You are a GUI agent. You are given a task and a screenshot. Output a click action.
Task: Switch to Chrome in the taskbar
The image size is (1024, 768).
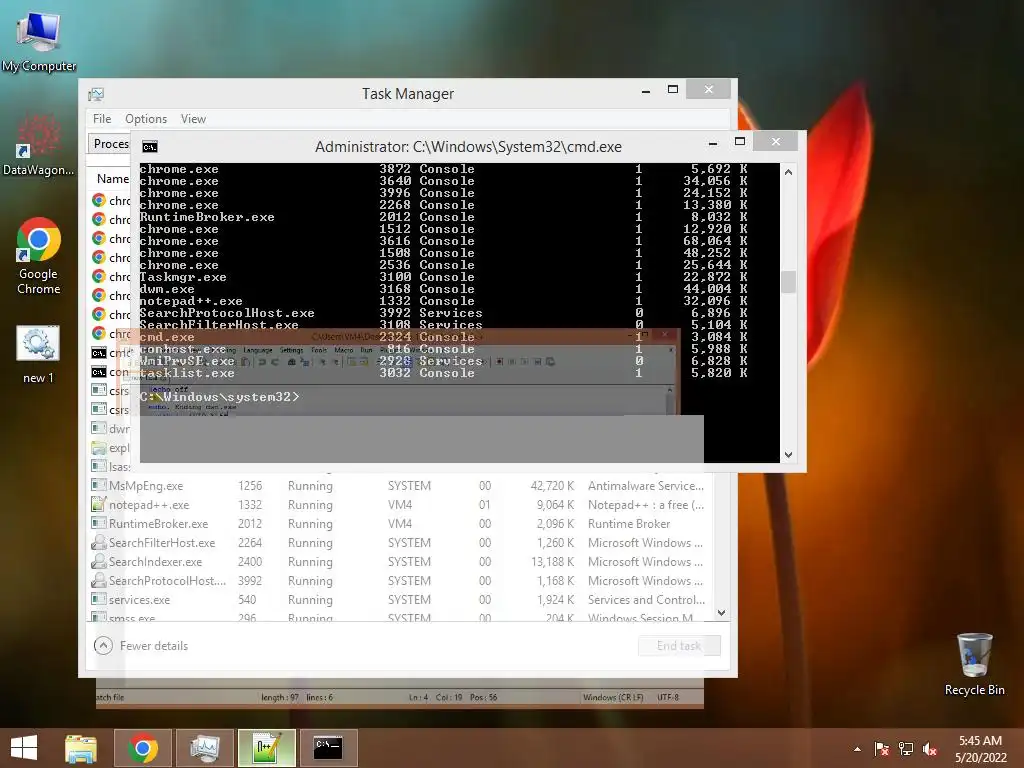(x=143, y=748)
